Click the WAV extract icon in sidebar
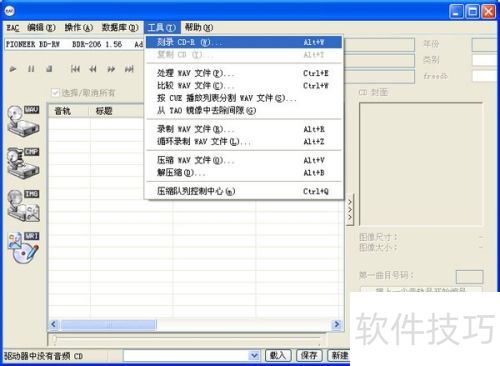Viewport: 500px width, 366px height. tap(23, 121)
